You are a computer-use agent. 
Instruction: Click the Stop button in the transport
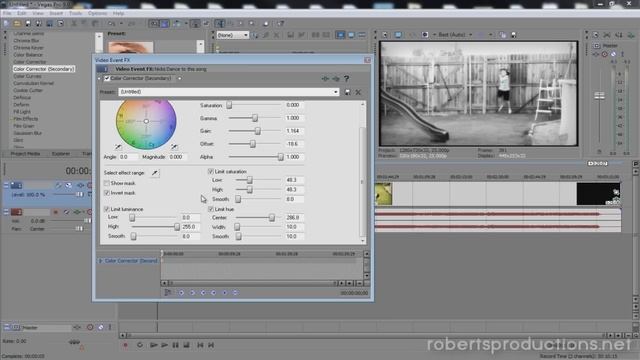pos(187,345)
